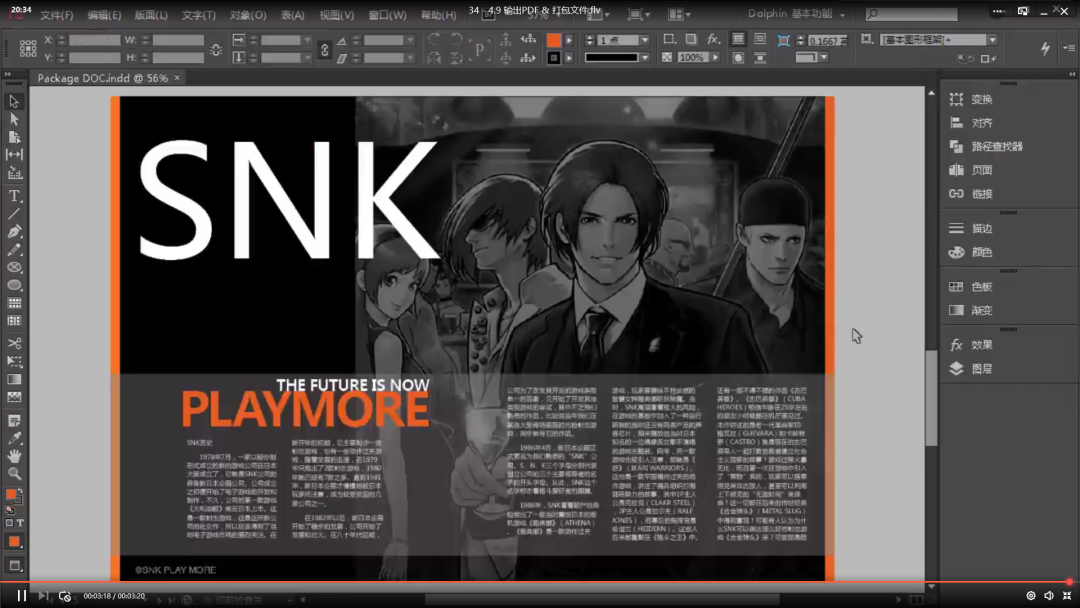Open the 版面(L) menu

click(151, 14)
